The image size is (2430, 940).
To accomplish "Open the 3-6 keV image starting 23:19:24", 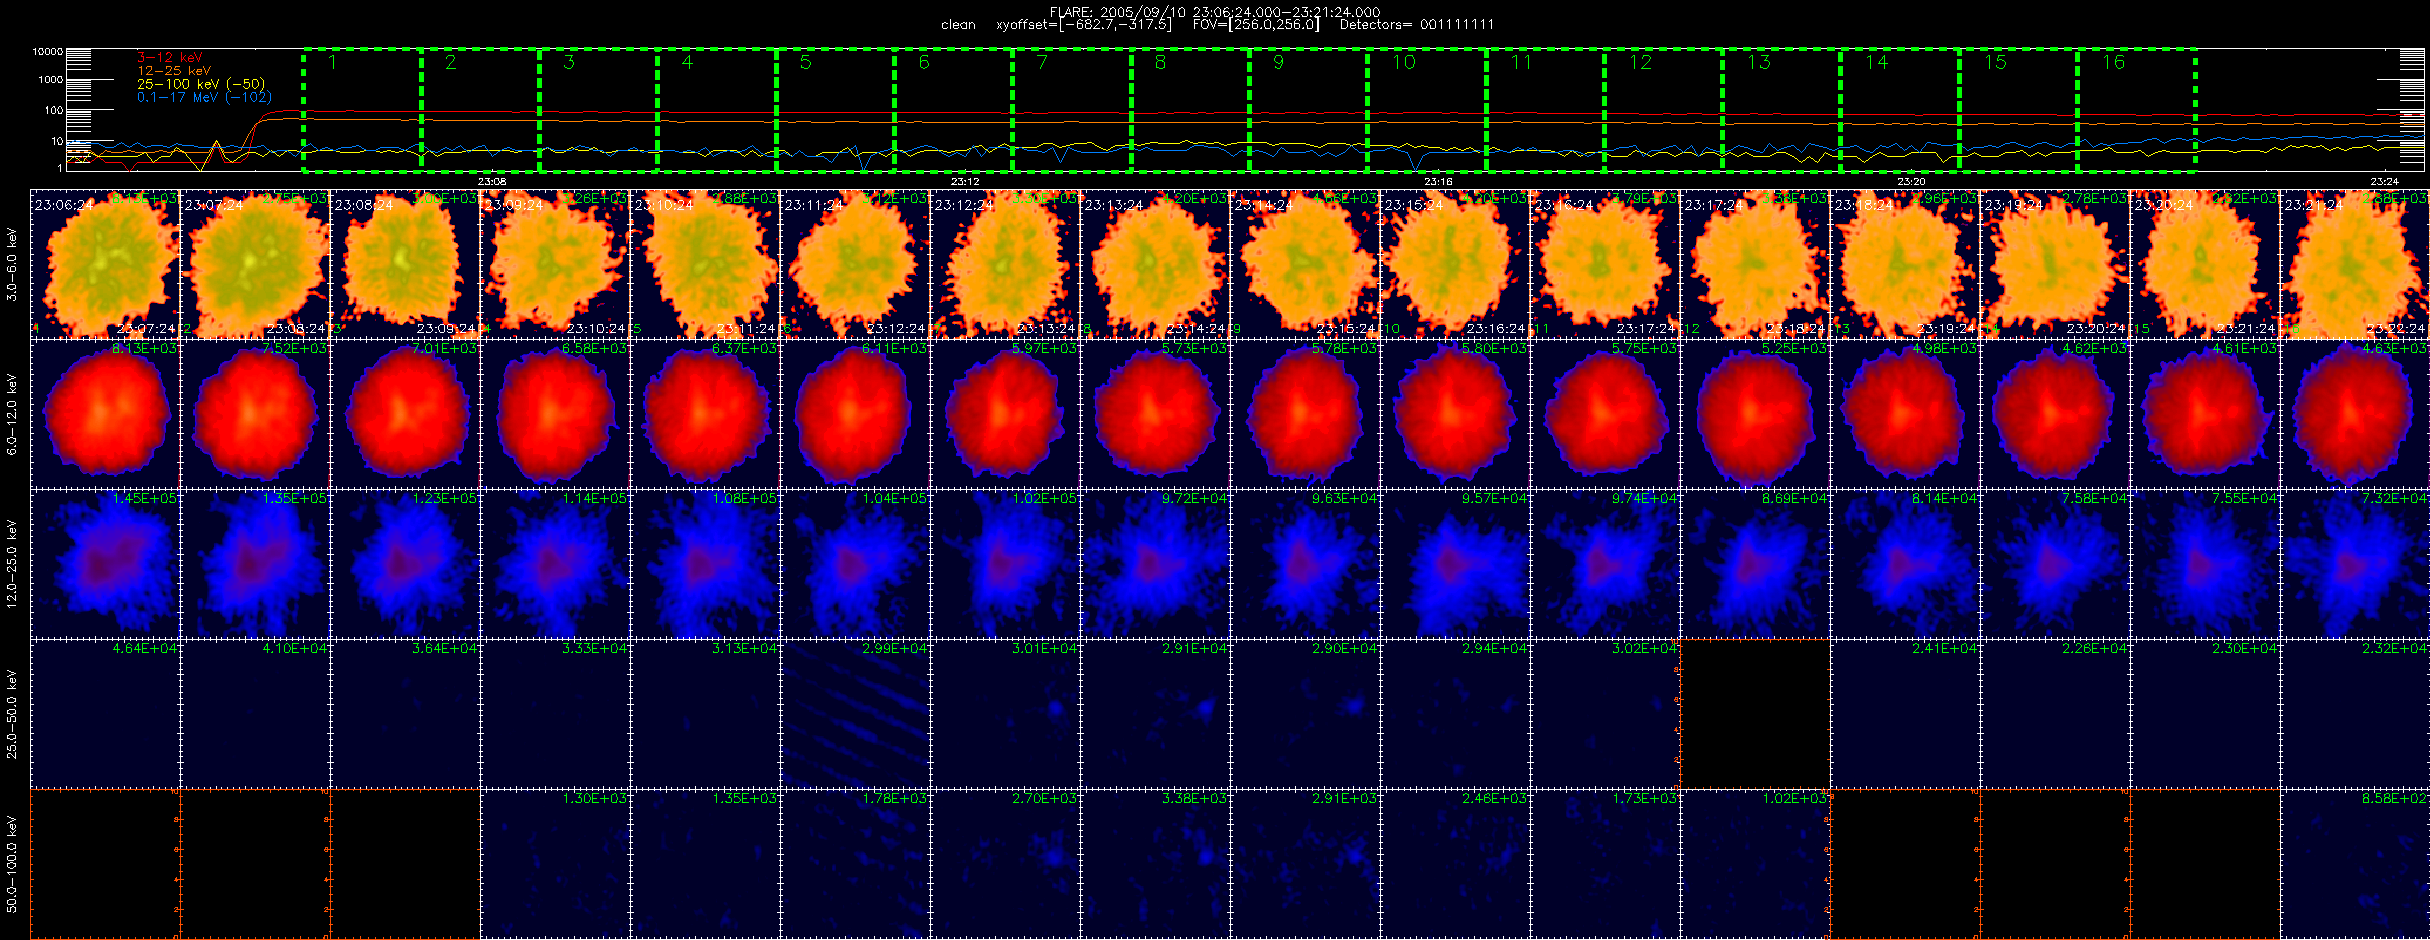I will [x=2056, y=264].
